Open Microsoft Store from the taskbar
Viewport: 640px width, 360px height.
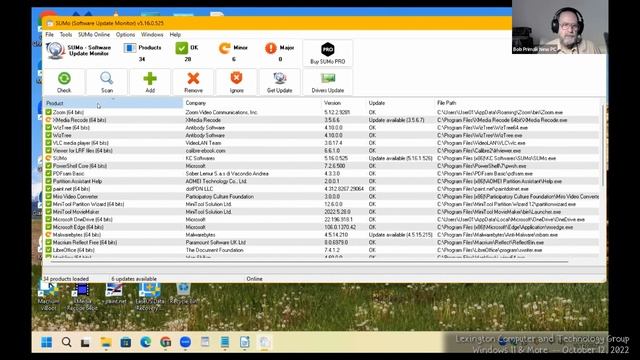[x=125, y=342]
